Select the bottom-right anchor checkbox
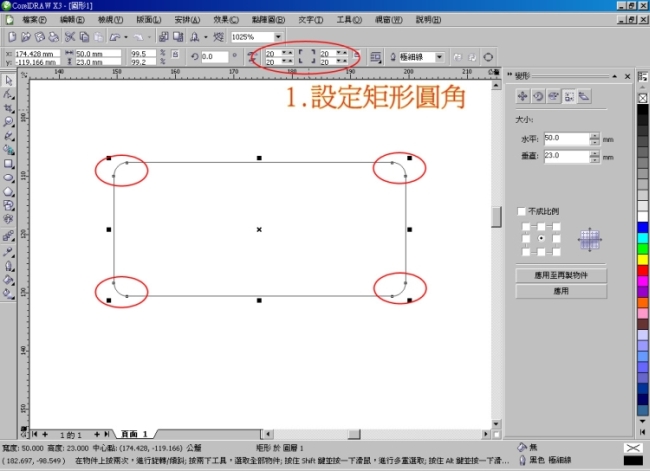This screenshot has width=650, height=471. coord(556,252)
